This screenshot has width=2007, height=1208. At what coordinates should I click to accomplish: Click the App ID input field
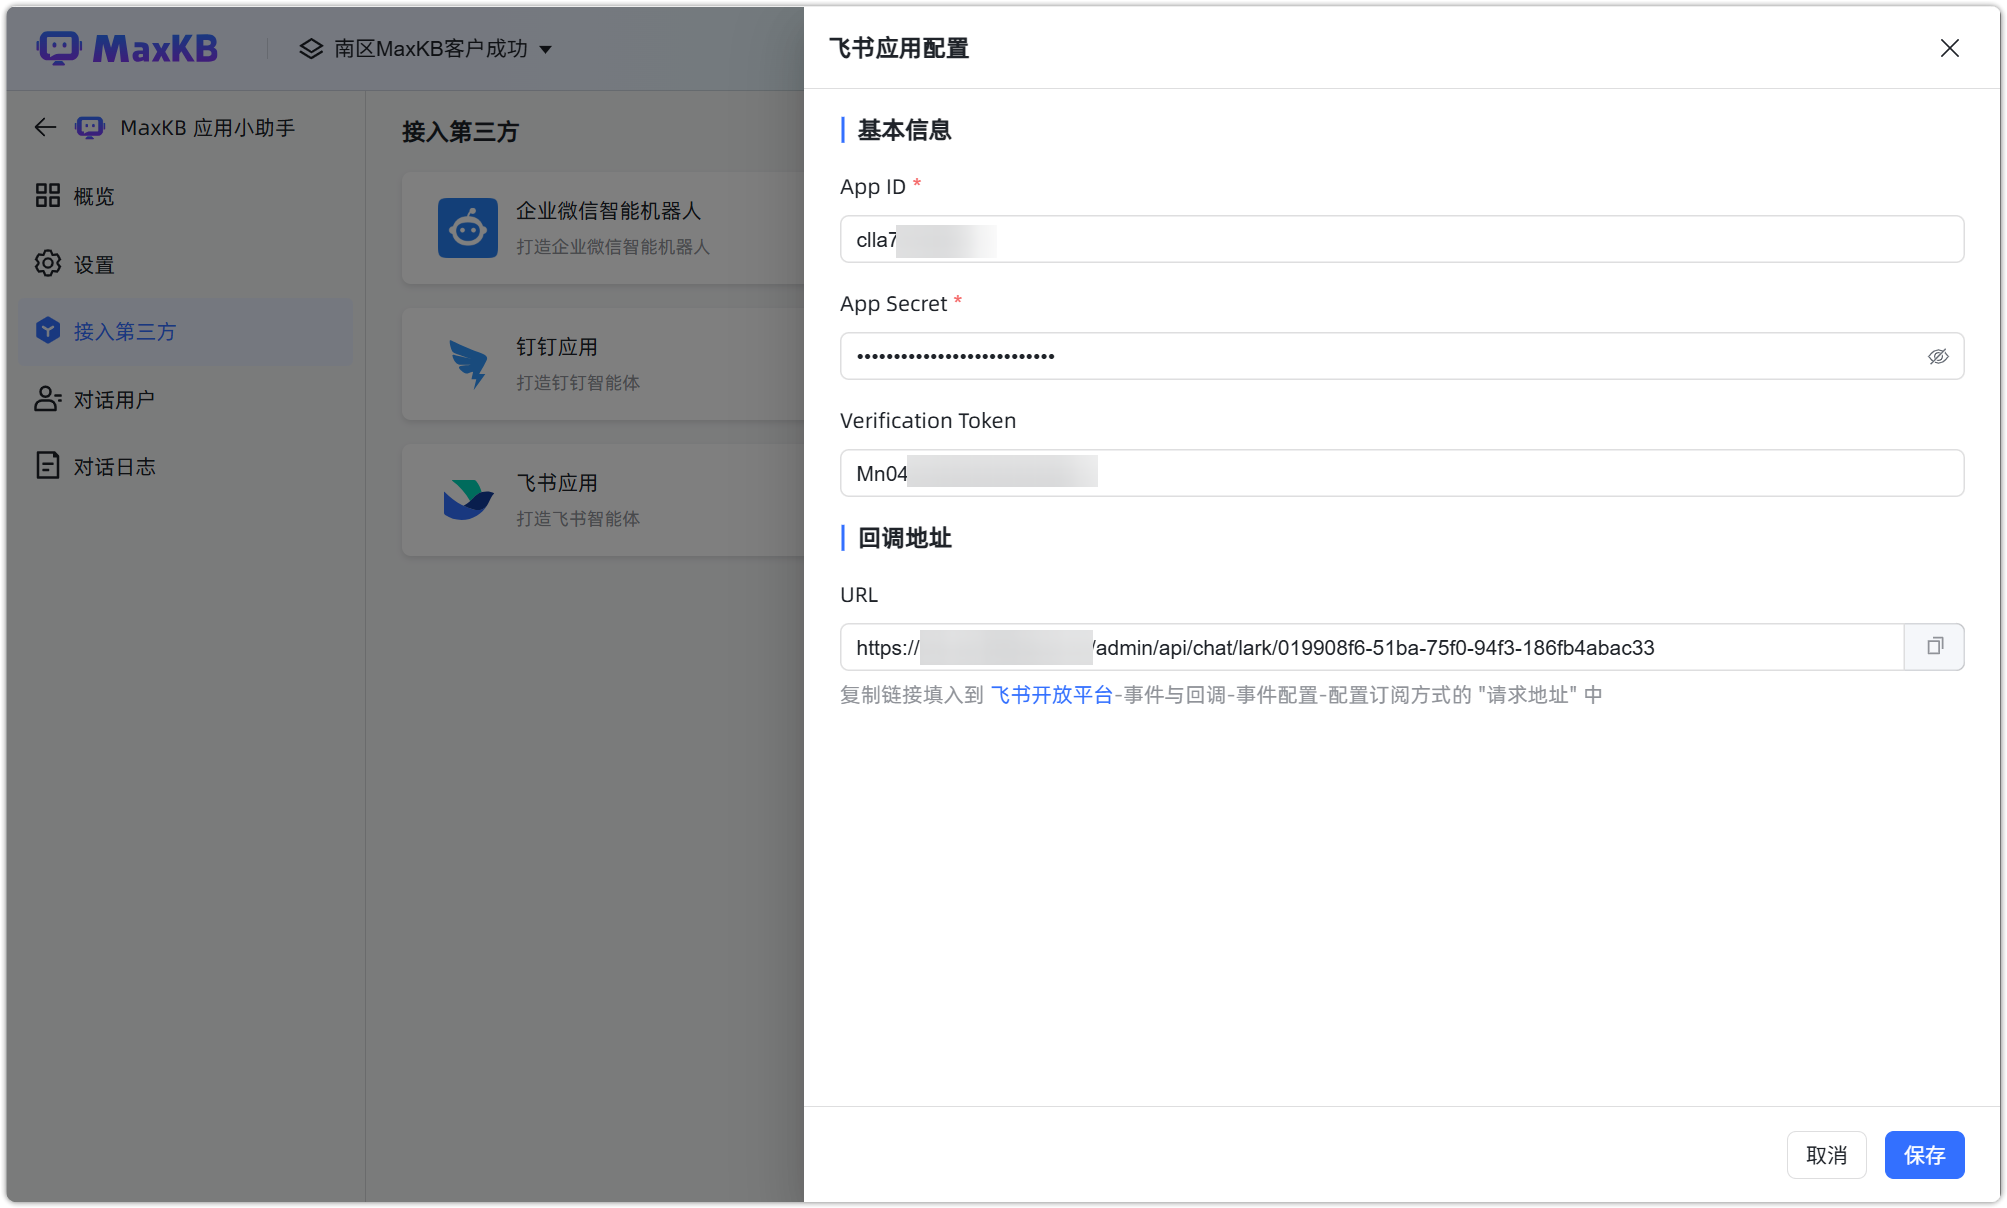1400,239
